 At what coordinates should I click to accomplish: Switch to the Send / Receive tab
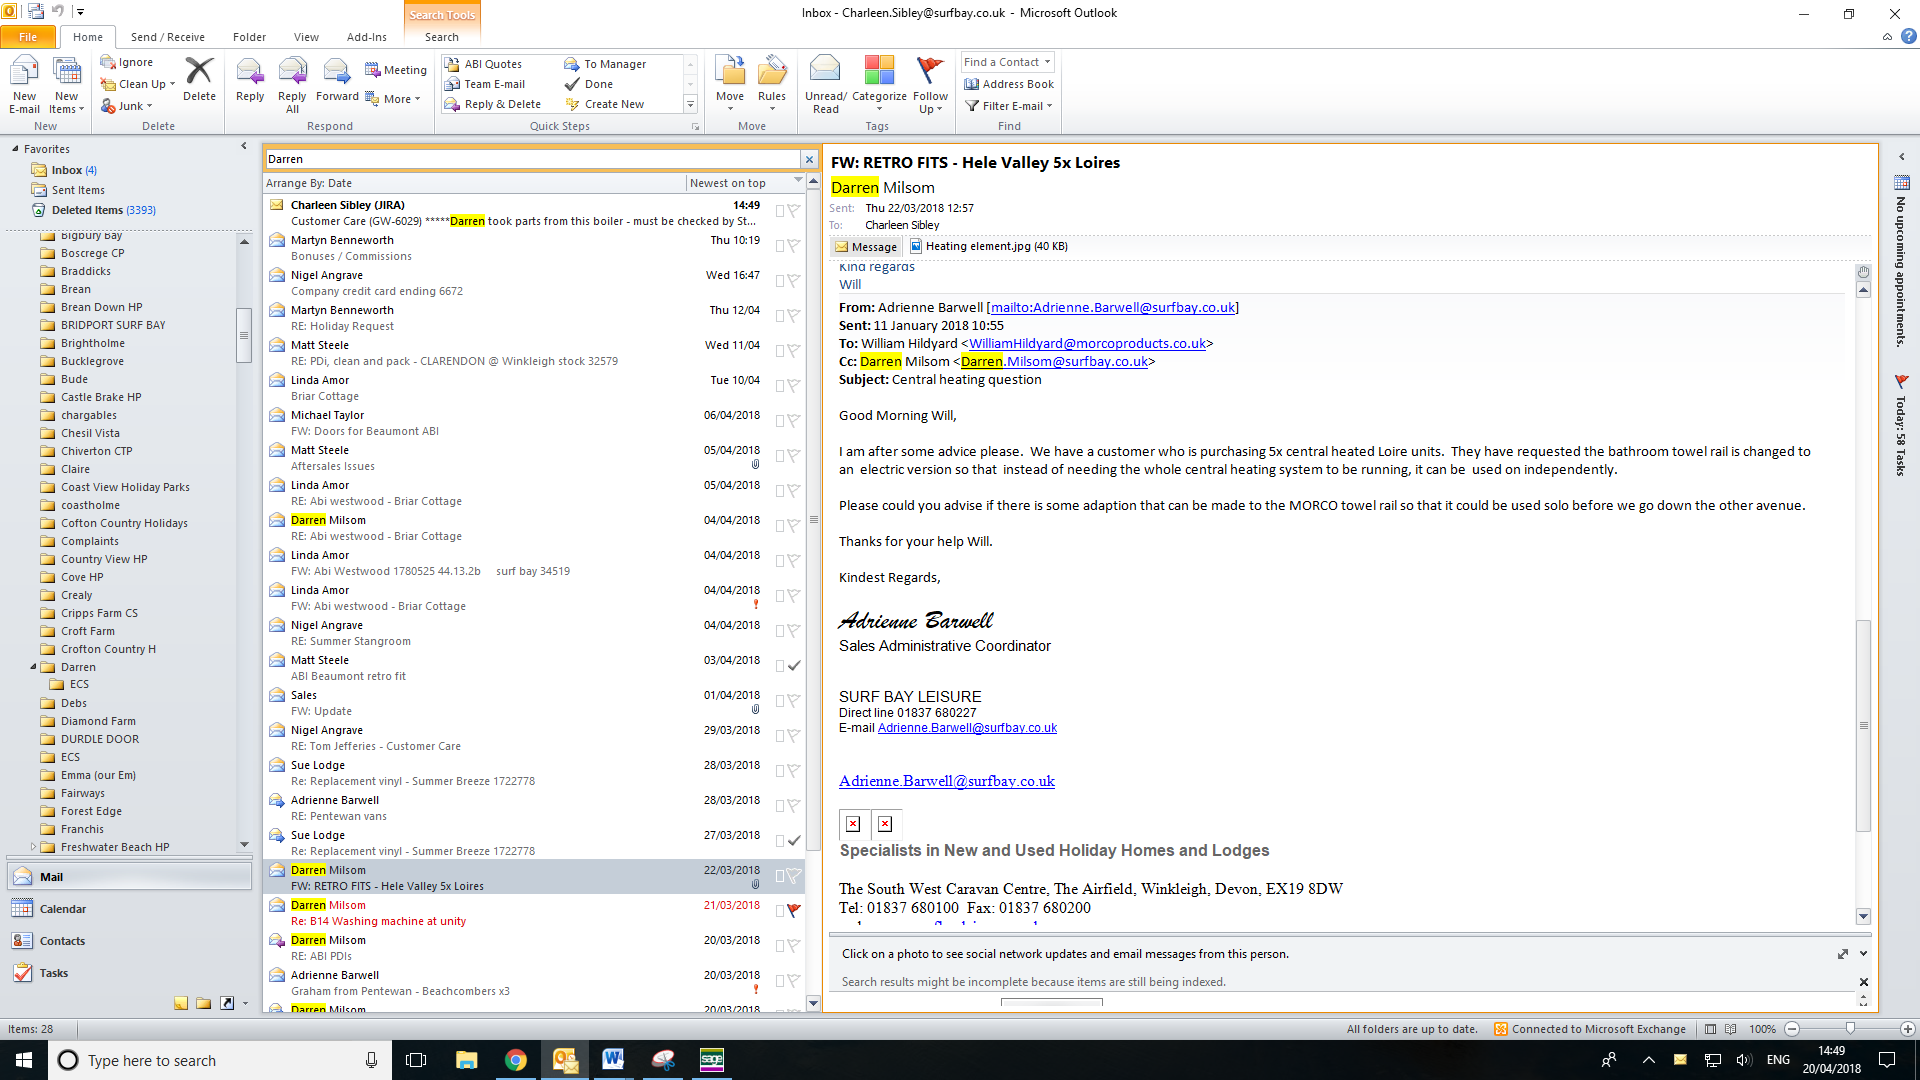point(167,37)
